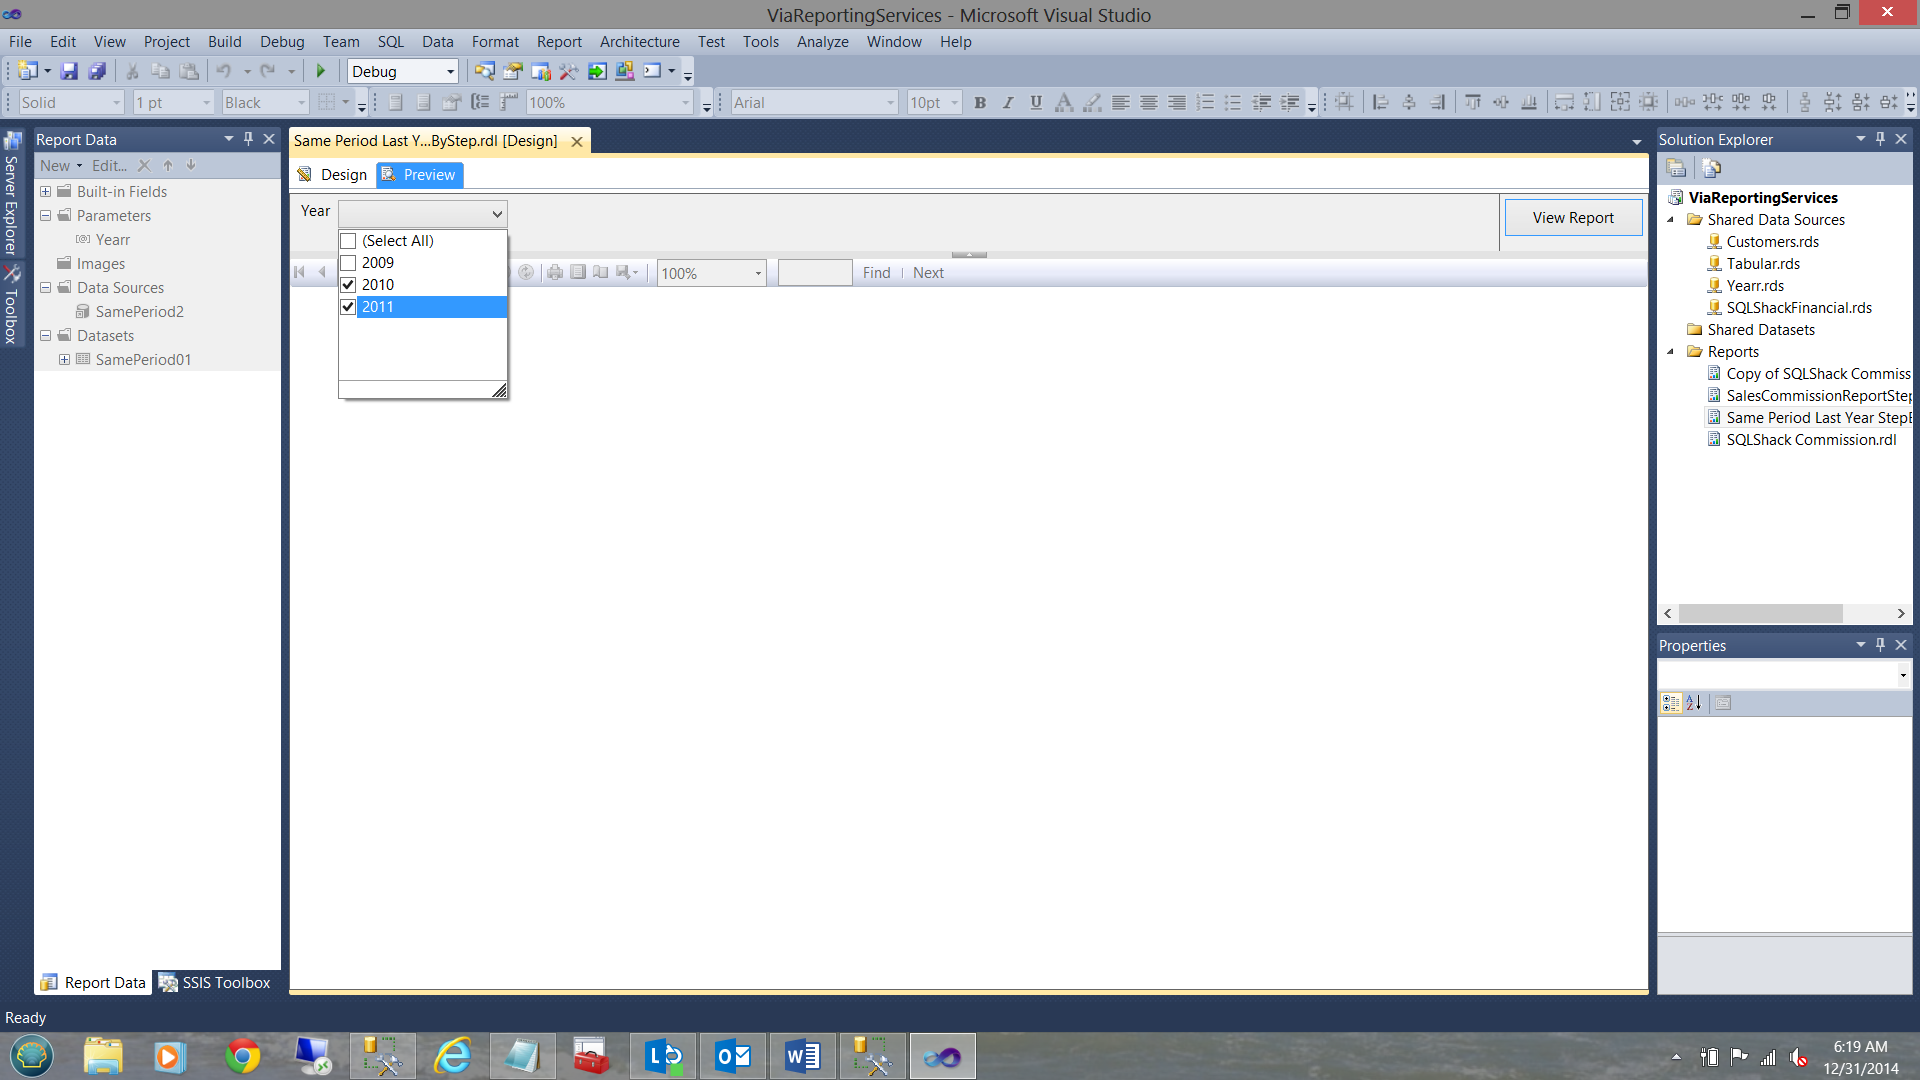Click the Save All icon

[97, 71]
